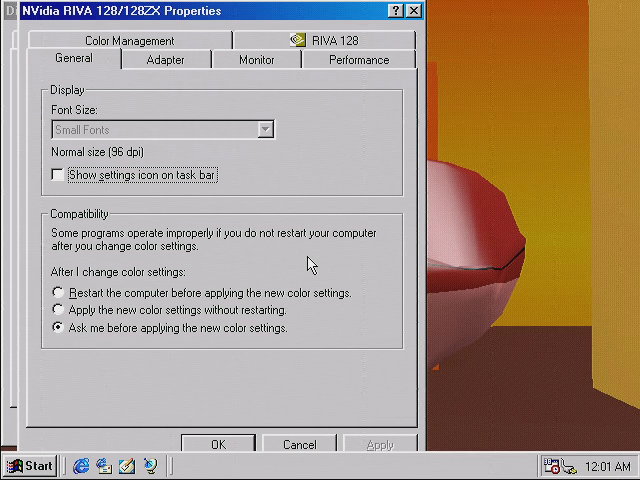Screen dimensions: 640x480
Task: Click the question mark help button
Action: tap(396, 11)
